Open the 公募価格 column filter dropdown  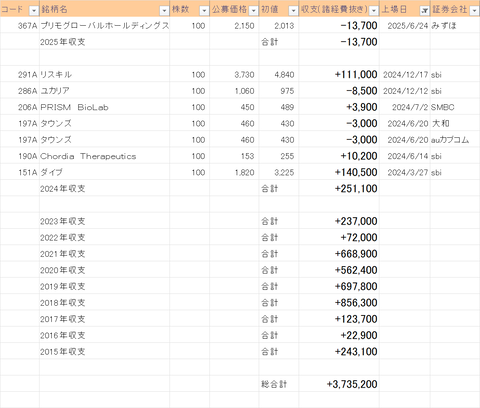254,11
